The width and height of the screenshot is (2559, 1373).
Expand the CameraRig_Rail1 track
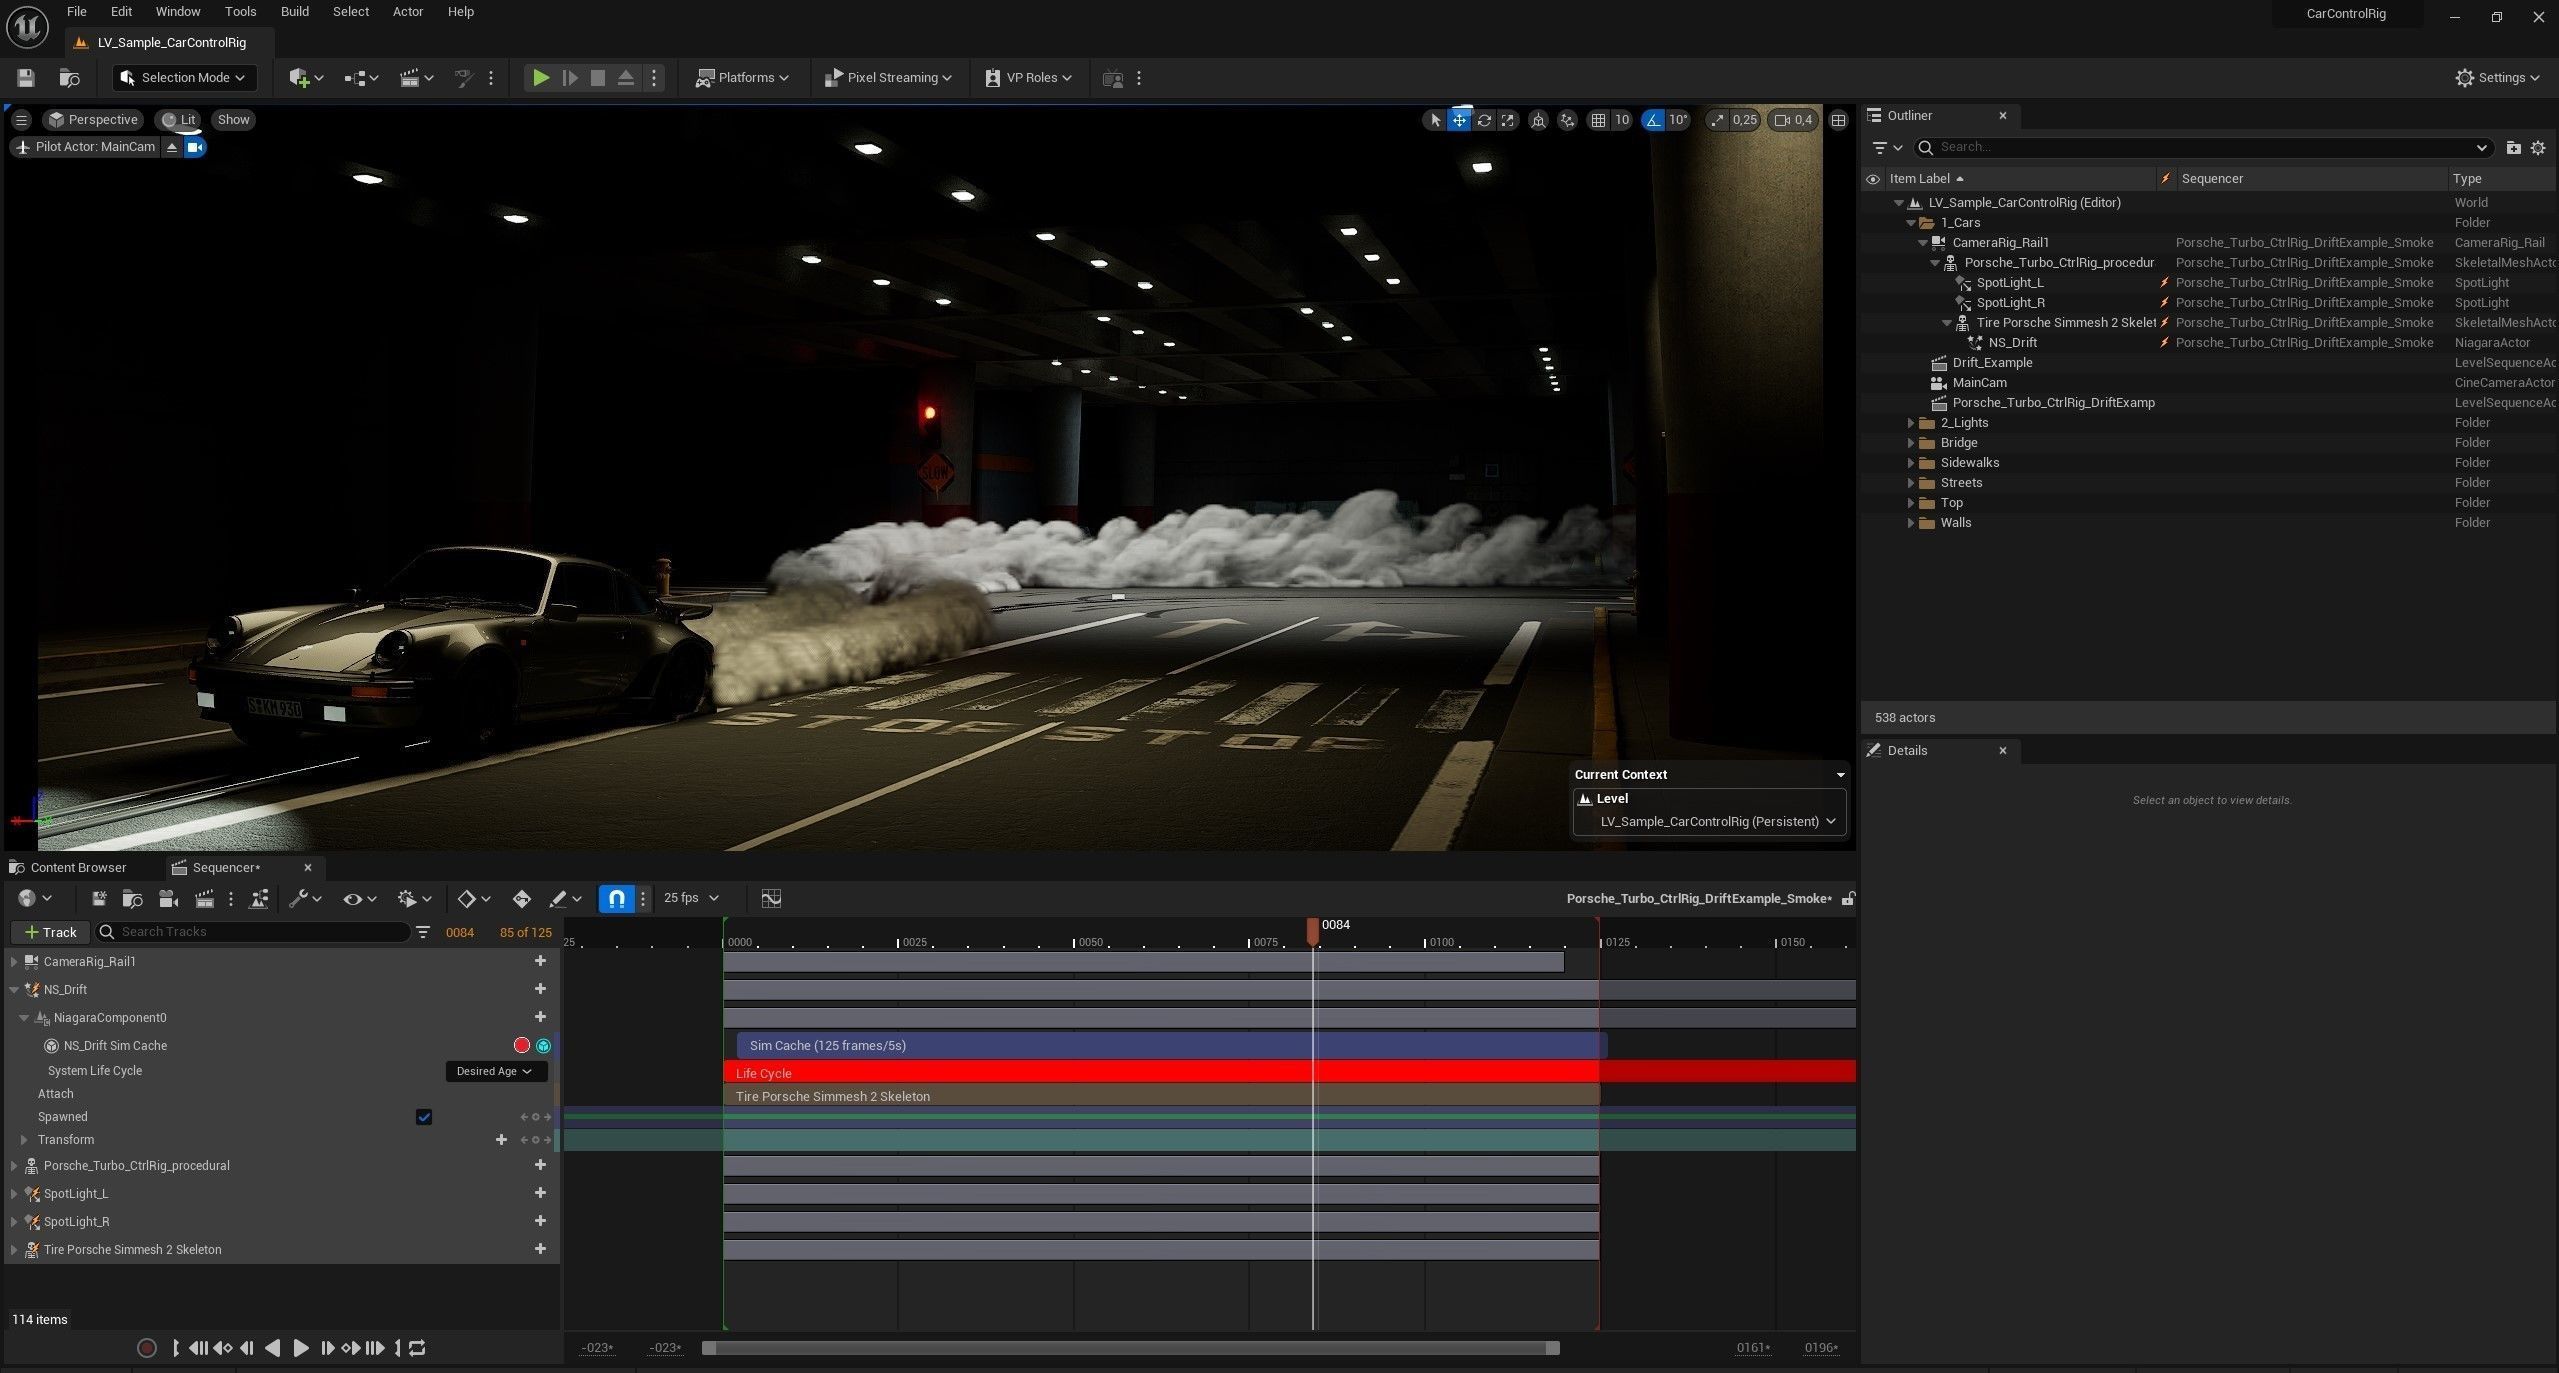(14, 962)
